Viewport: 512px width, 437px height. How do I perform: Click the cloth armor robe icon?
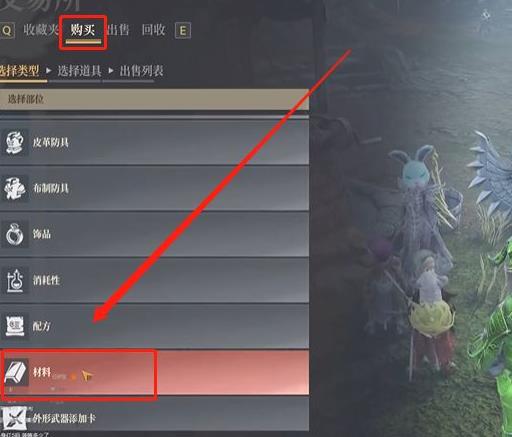pos(15,188)
